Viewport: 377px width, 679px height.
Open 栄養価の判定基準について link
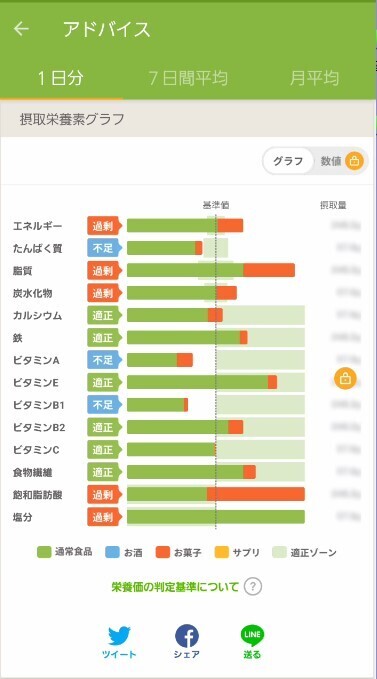[x=175, y=587]
